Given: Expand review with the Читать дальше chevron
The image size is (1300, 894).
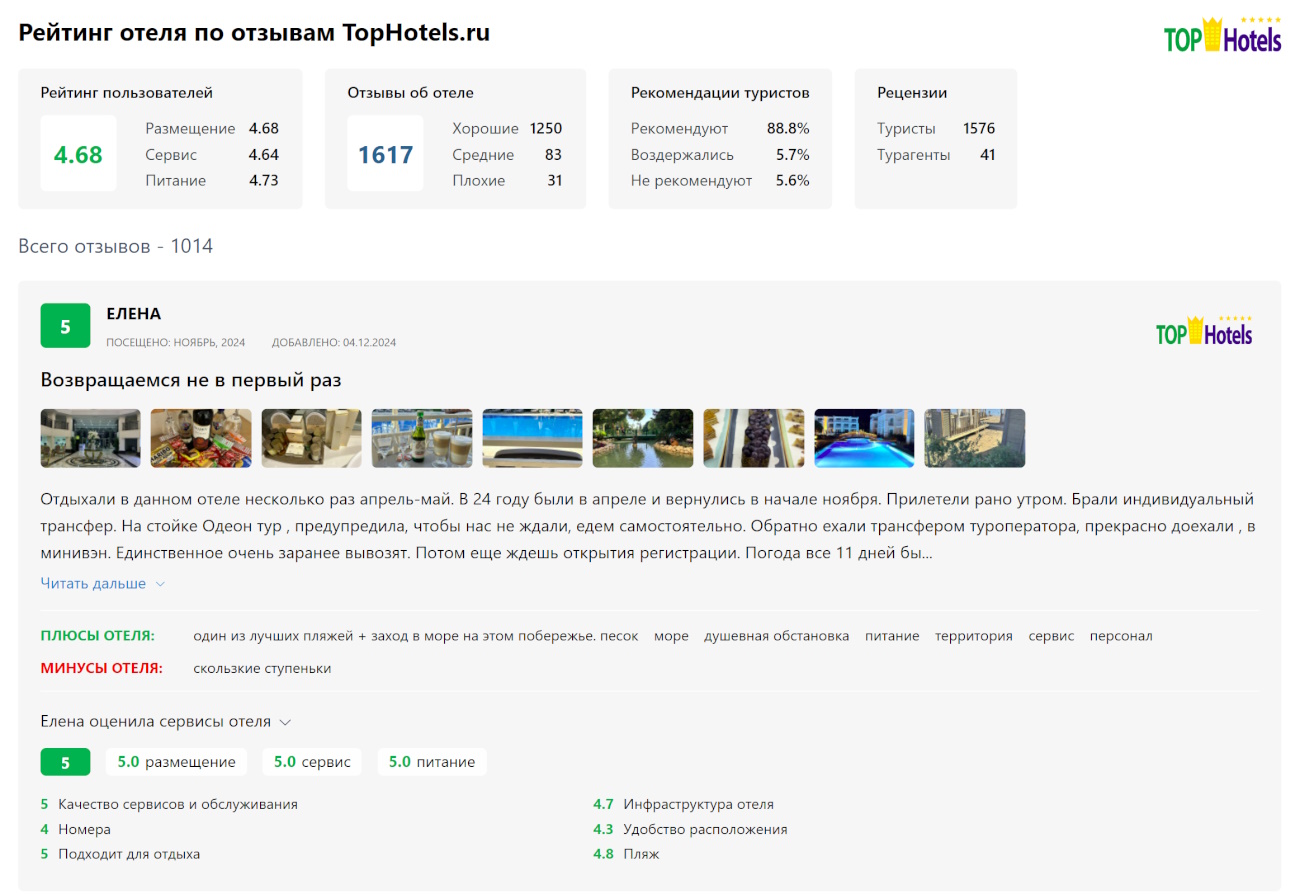Looking at the screenshot, I should (x=160, y=584).
